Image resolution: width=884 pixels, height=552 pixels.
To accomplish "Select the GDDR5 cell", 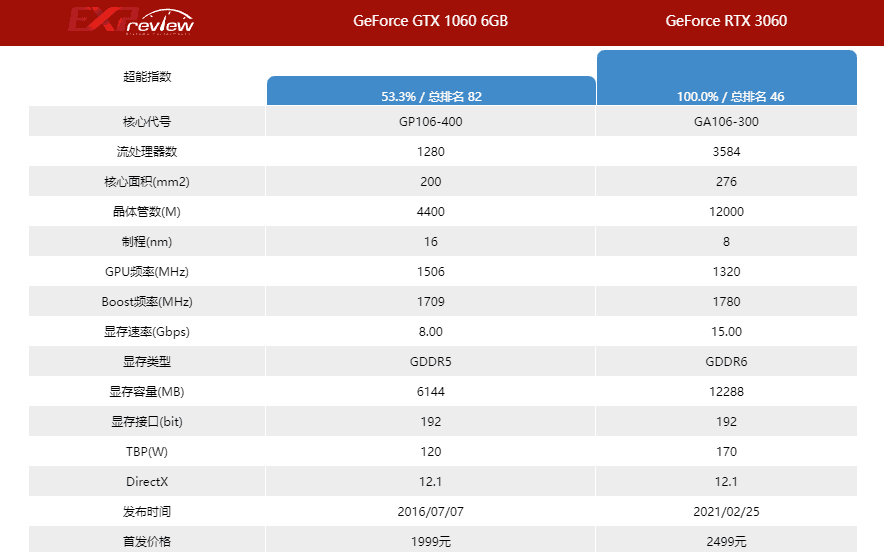I will (x=431, y=361).
